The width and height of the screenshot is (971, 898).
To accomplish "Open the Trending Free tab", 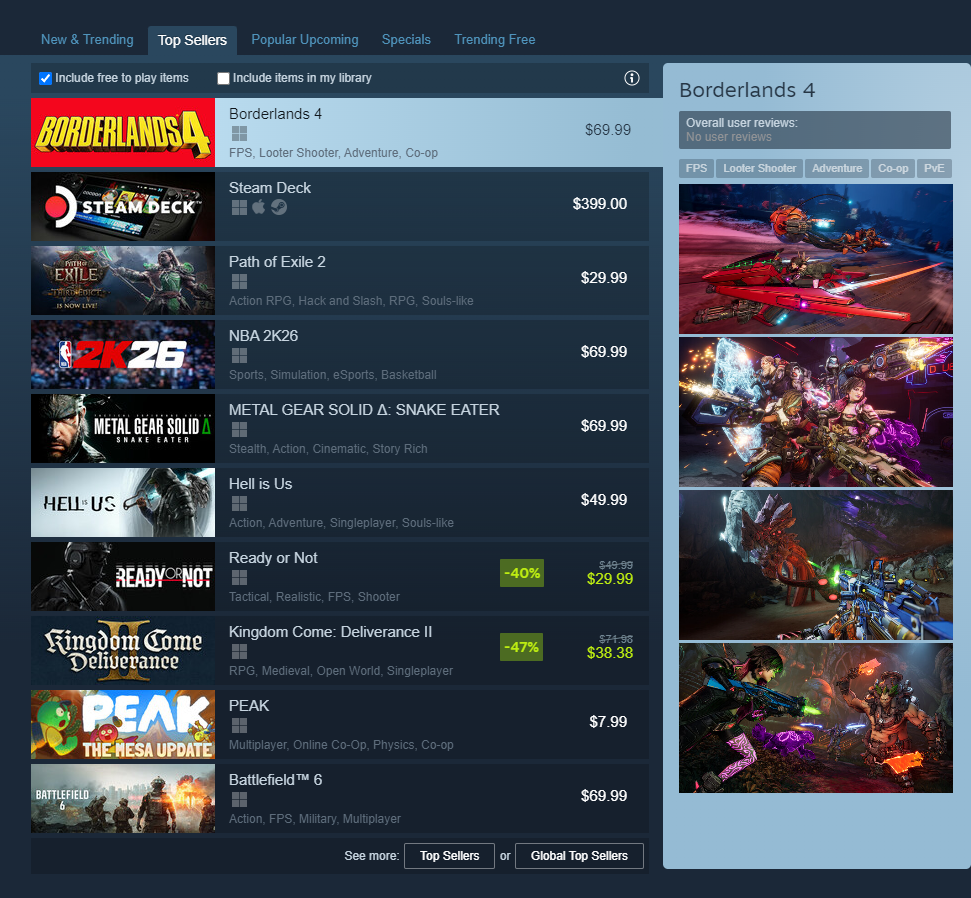I will 495,40.
